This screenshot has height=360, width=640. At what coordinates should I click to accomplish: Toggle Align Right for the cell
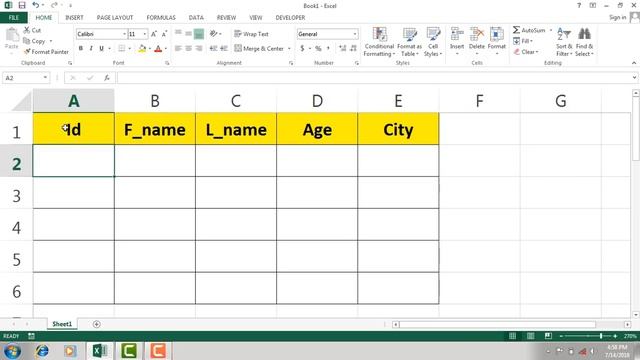199,48
